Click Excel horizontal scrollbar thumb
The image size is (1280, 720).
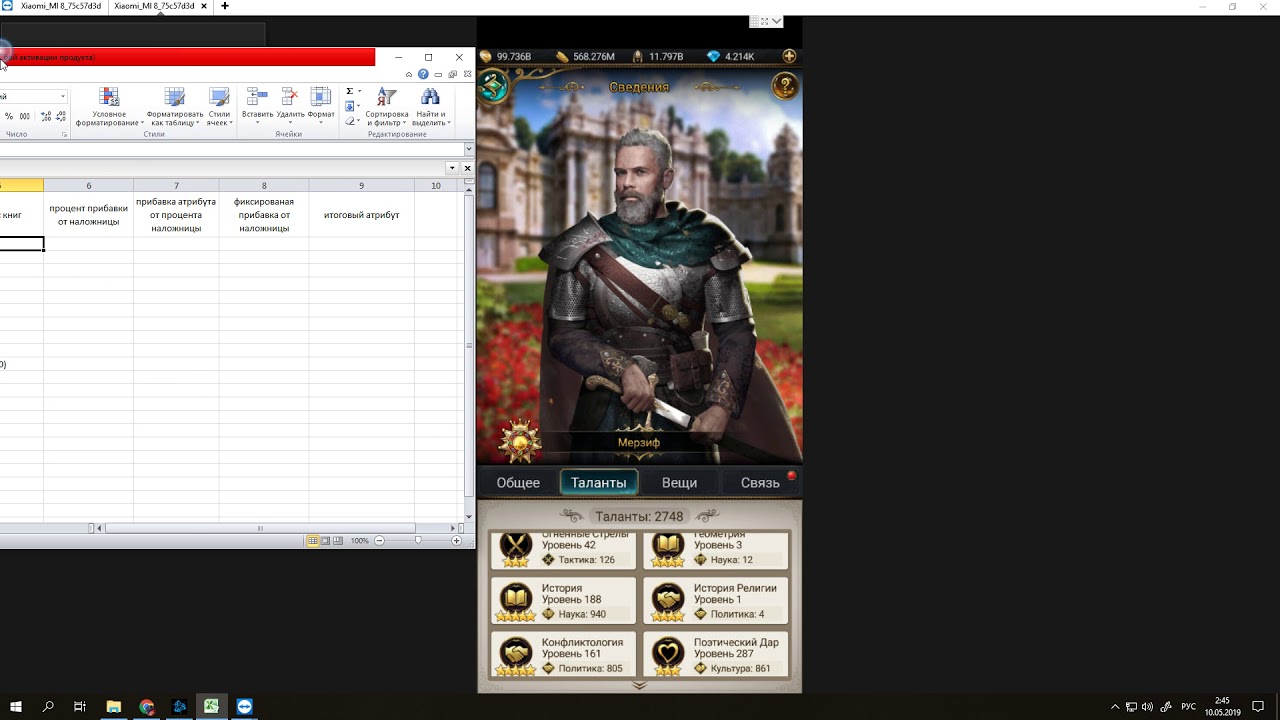point(260,528)
